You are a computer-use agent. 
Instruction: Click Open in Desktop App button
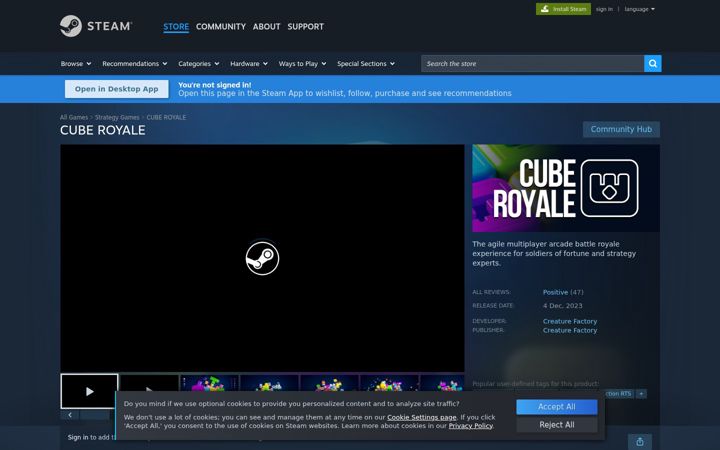pos(117,89)
